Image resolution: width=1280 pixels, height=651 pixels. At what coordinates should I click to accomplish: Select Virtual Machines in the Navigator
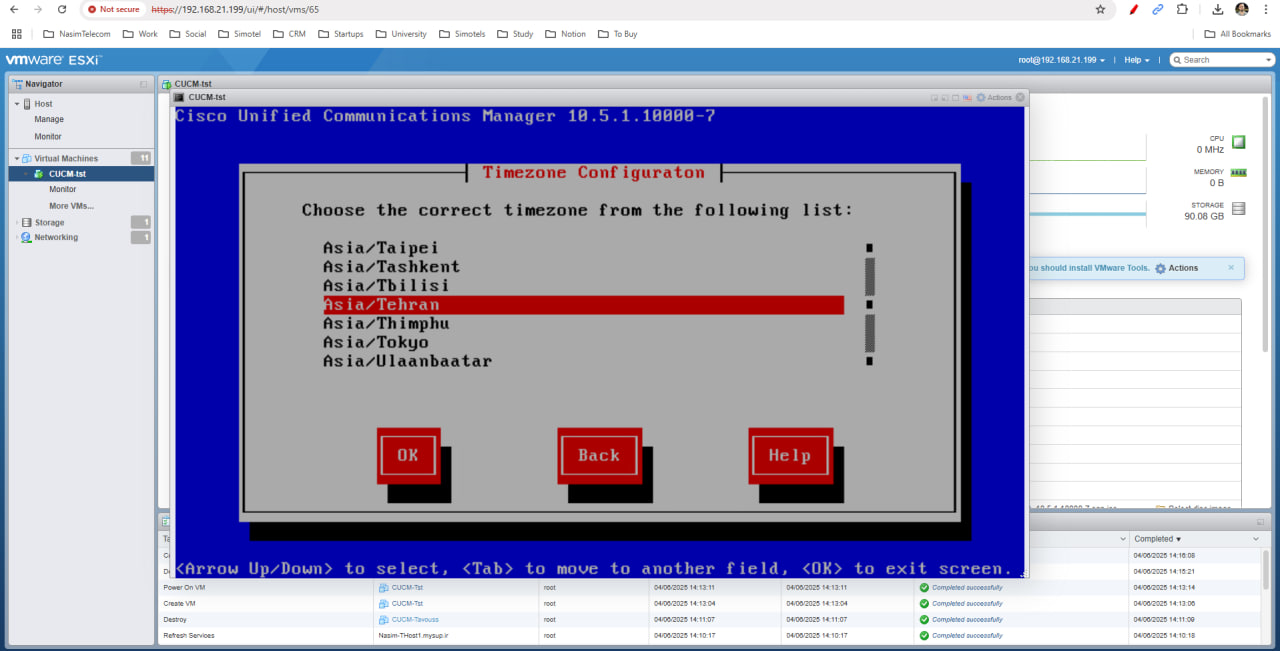[66, 158]
